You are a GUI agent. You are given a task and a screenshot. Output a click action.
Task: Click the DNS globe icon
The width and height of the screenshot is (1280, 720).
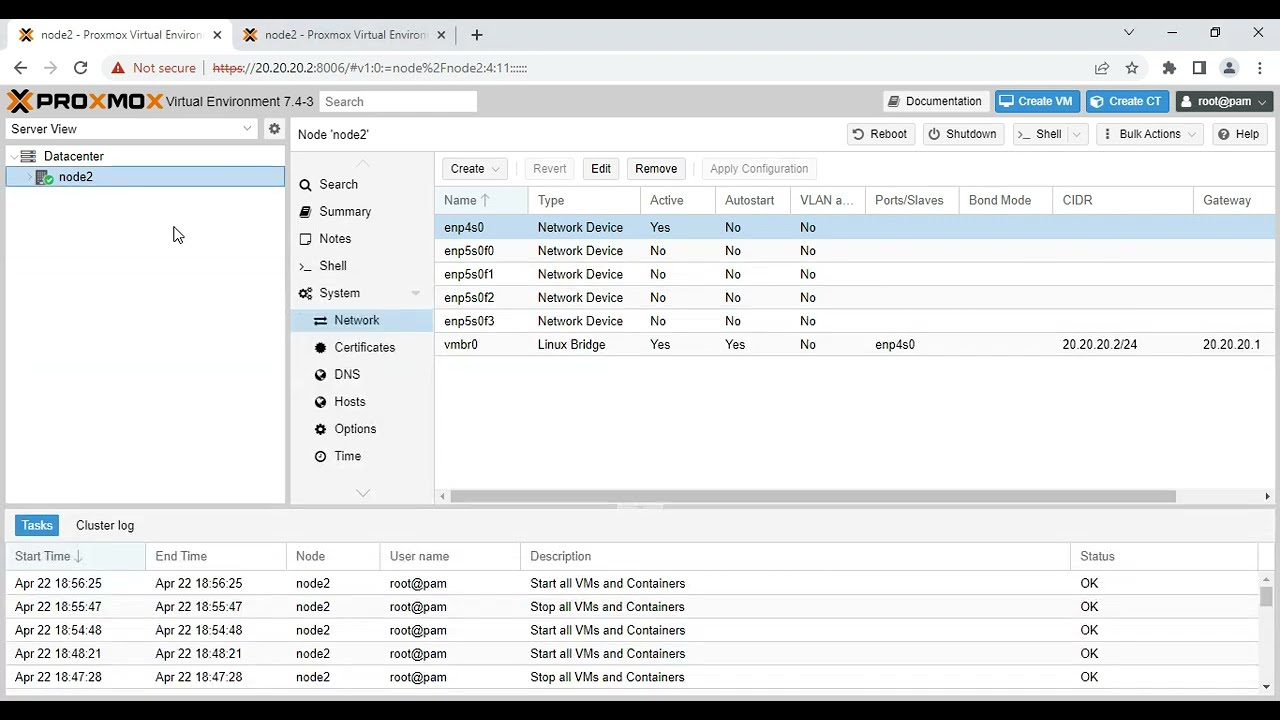point(320,374)
